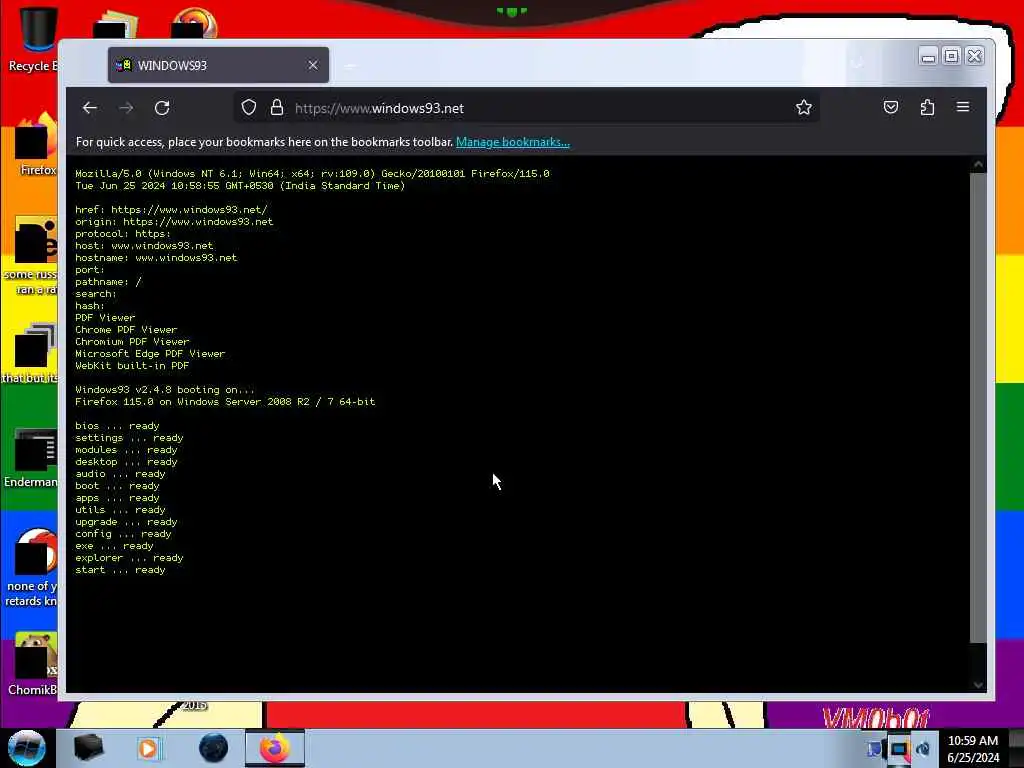
Task: Select the ChomikB desktop icon
Action: point(33,664)
